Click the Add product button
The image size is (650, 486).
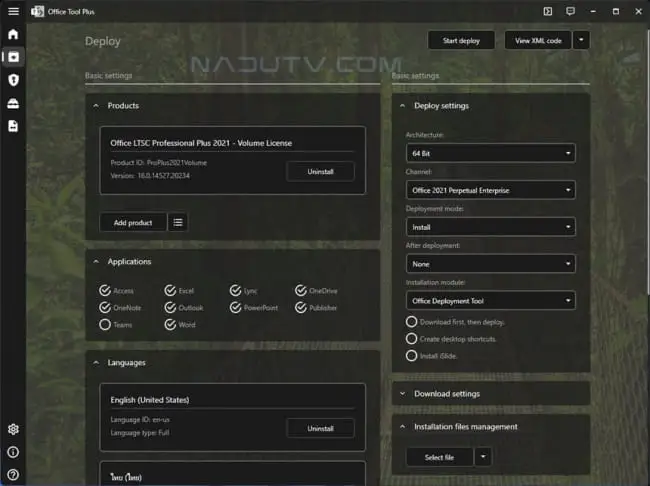pyautogui.click(x=133, y=223)
